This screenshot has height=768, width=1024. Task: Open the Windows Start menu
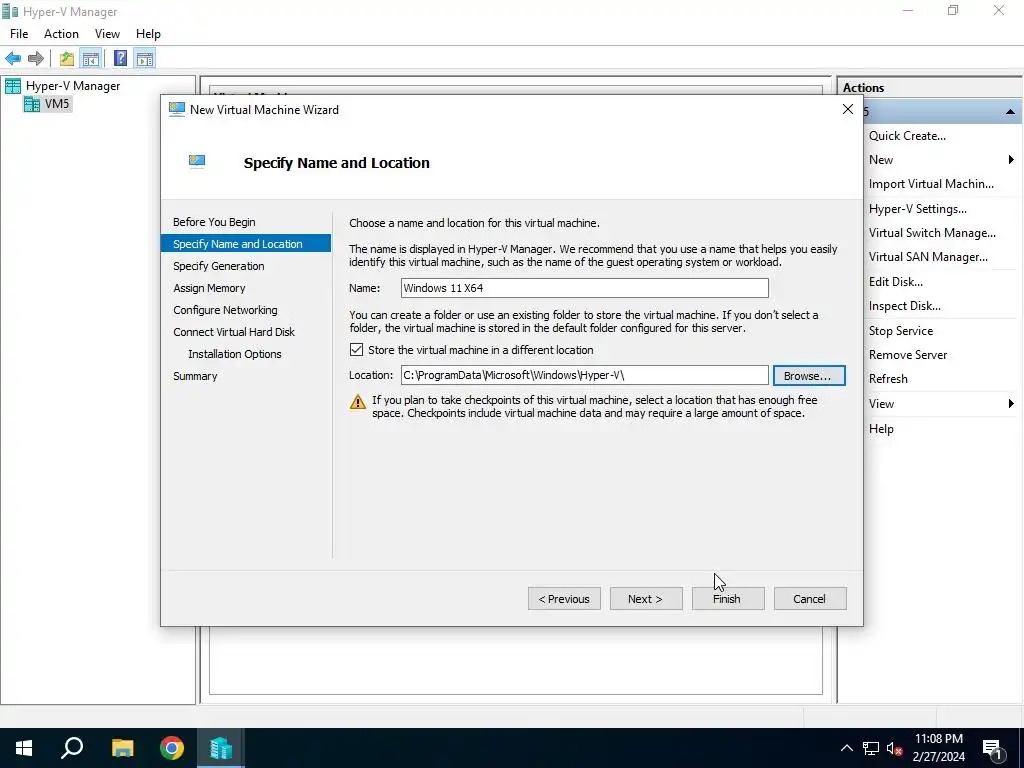click(24, 748)
